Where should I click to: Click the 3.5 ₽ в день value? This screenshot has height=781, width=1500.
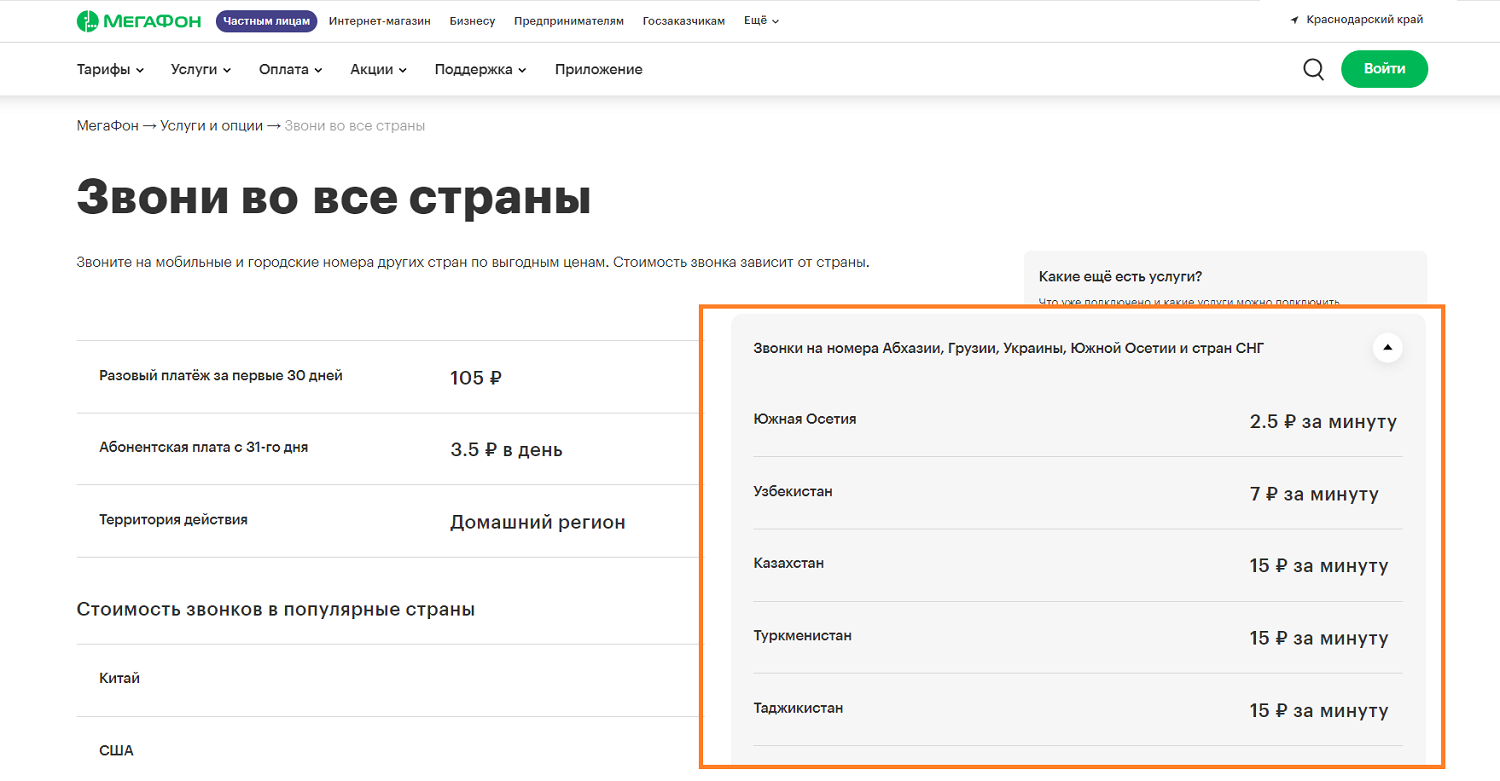(506, 450)
